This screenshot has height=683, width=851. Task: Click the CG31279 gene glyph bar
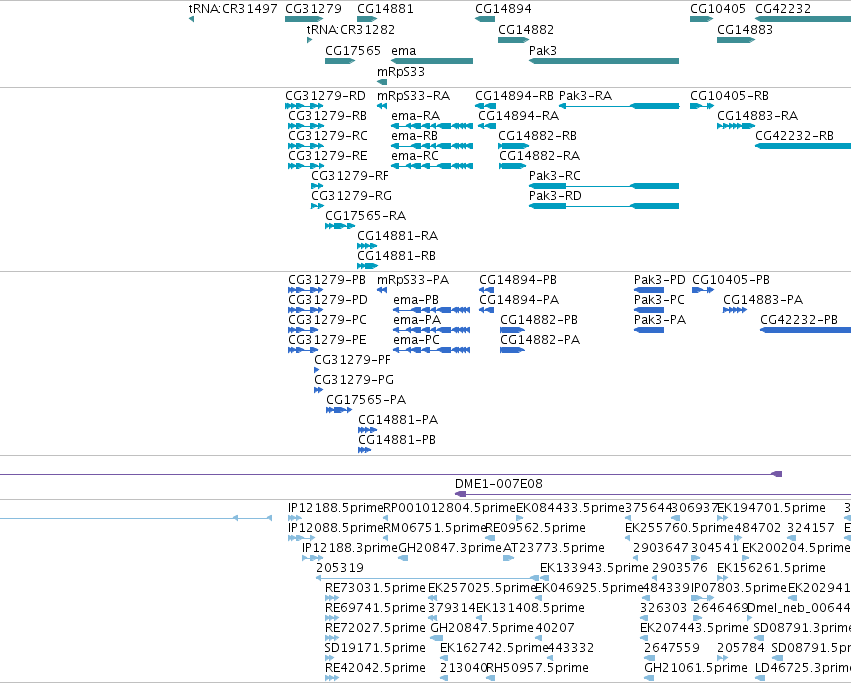click(304, 19)
